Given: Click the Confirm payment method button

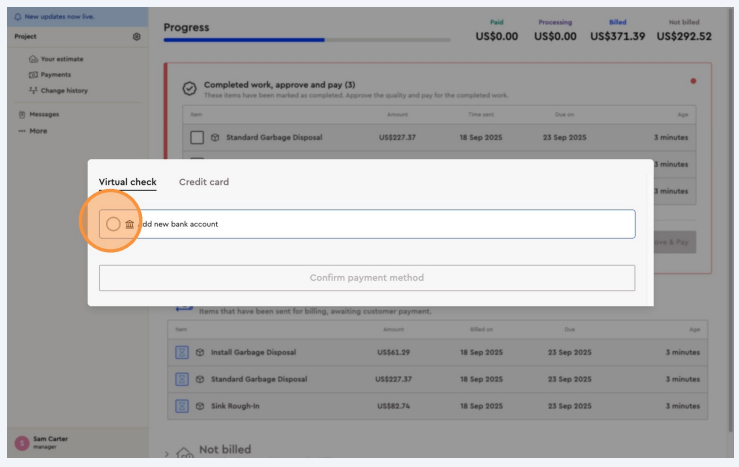Looking at the screenshot, I should pyautogui.click(x=366, y=278).
